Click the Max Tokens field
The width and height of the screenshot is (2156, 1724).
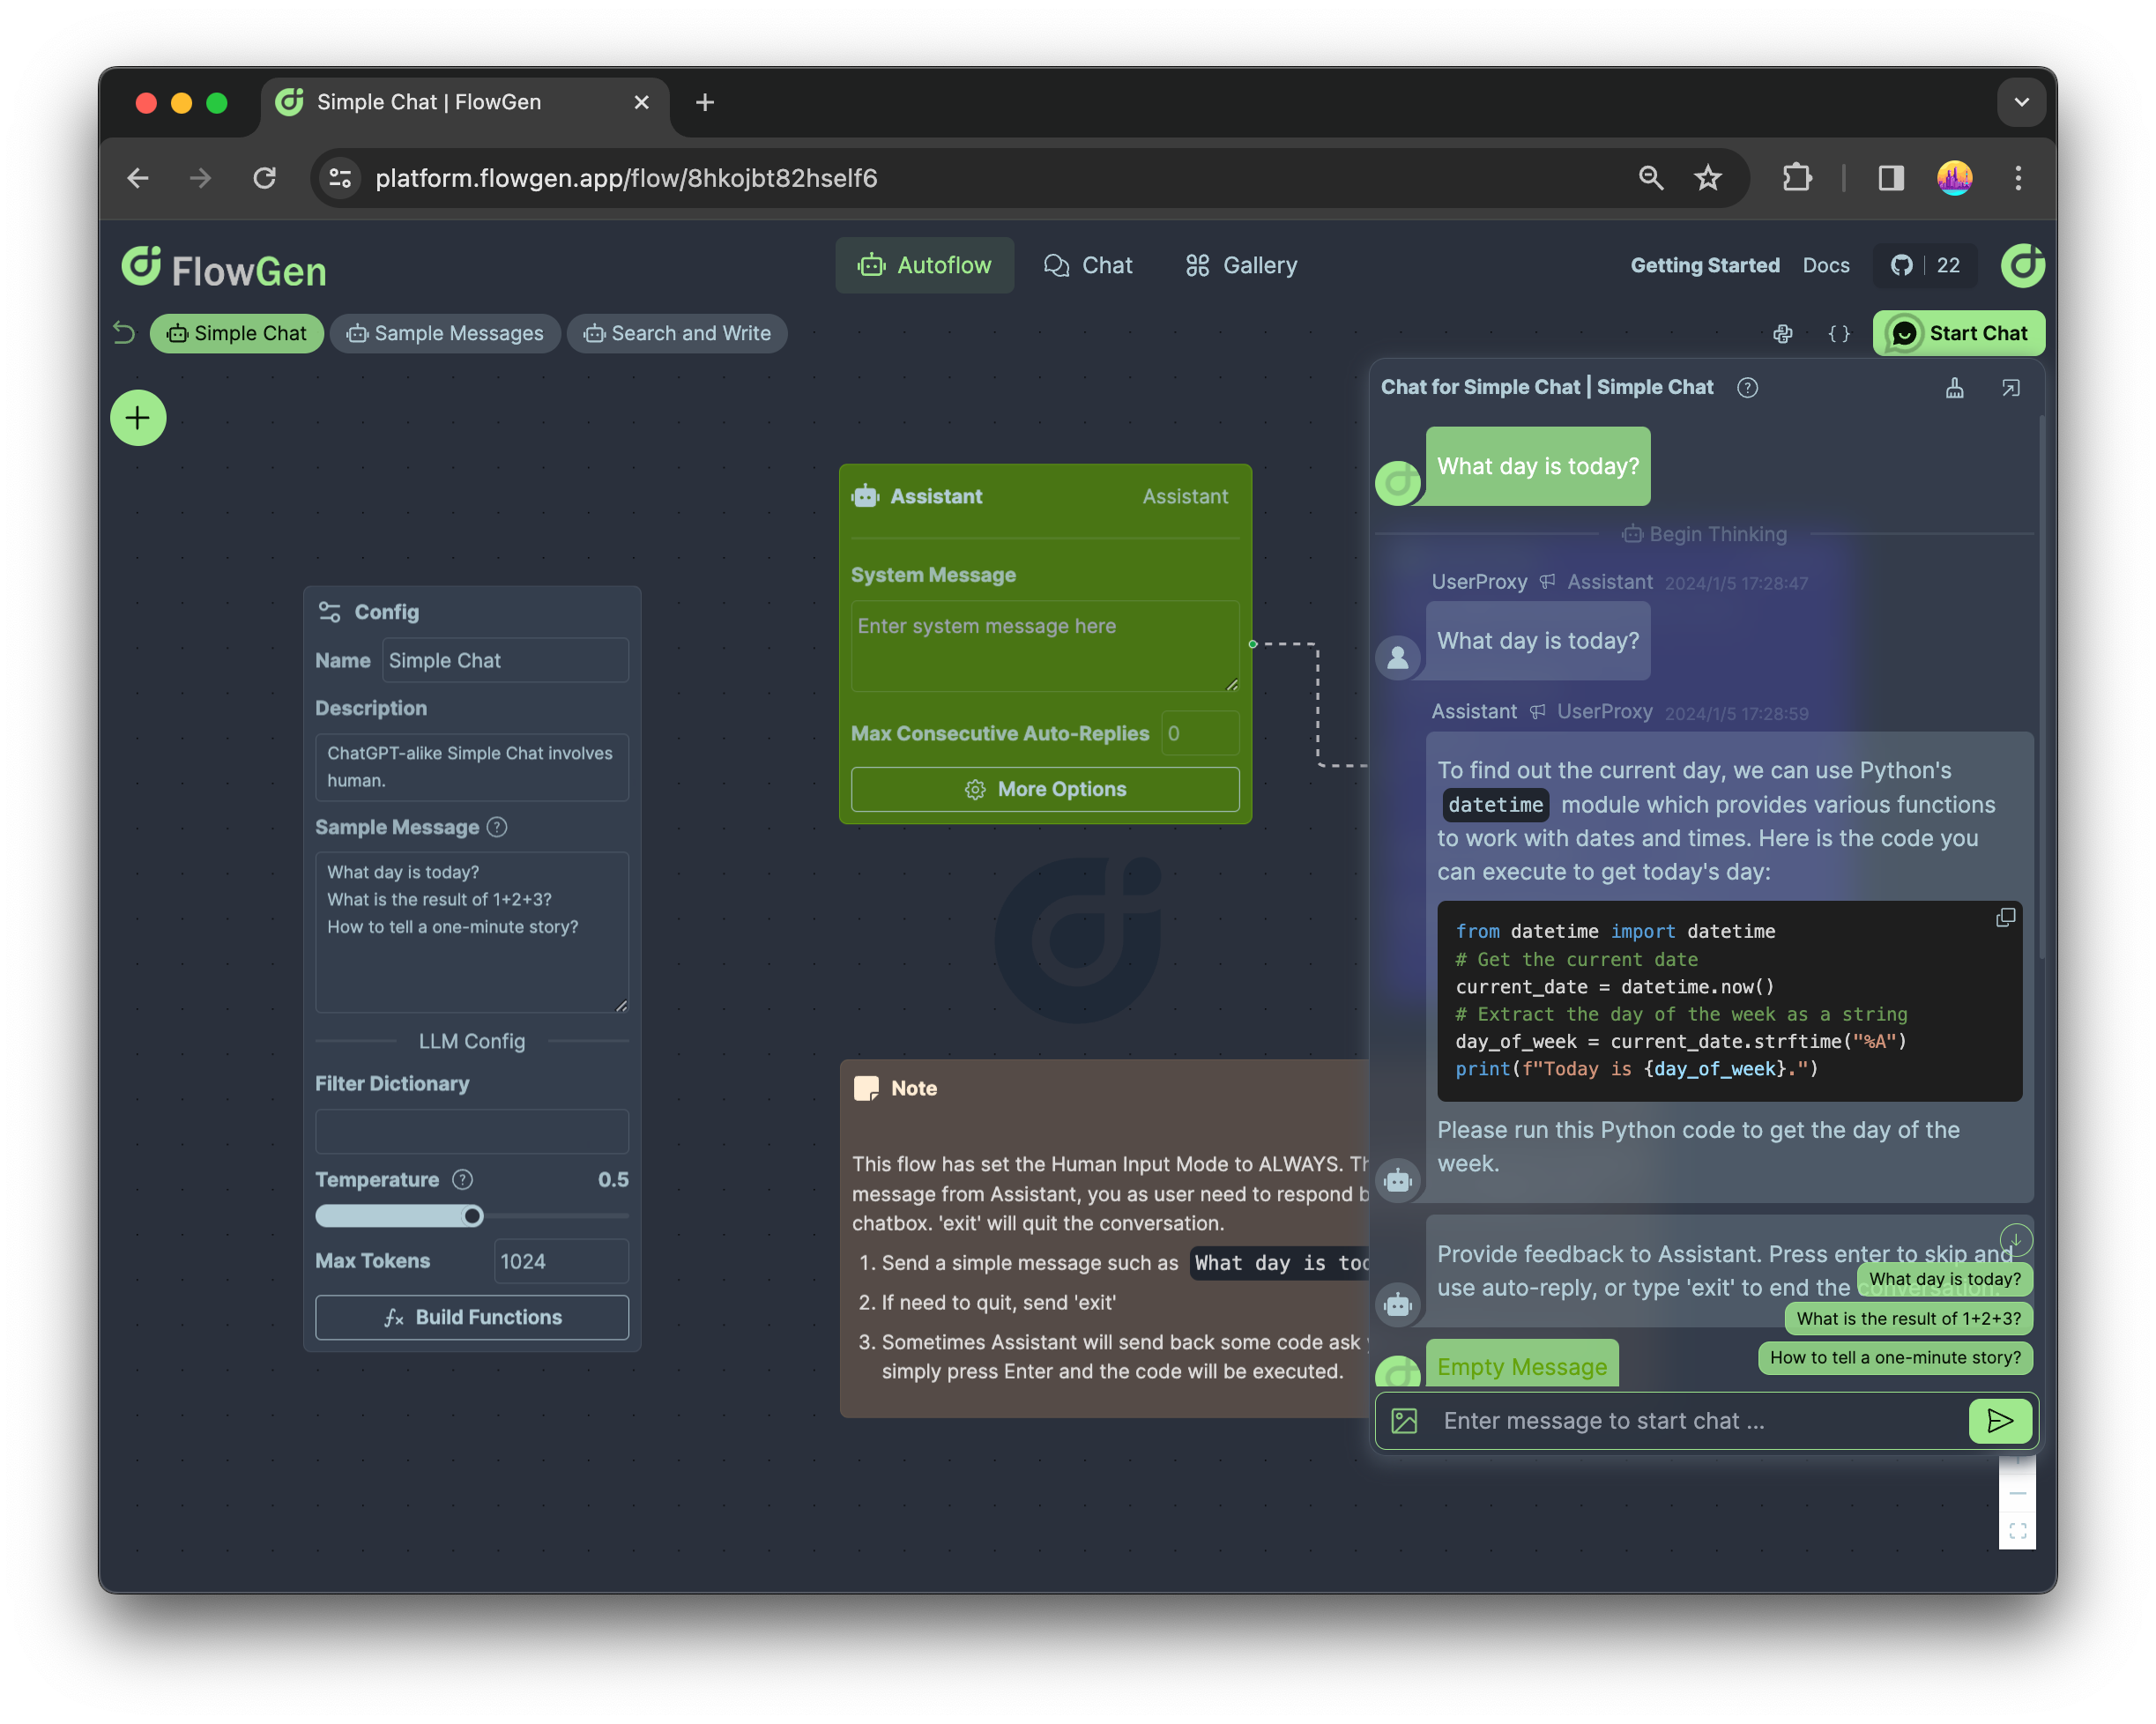(x=561, y=1261)
